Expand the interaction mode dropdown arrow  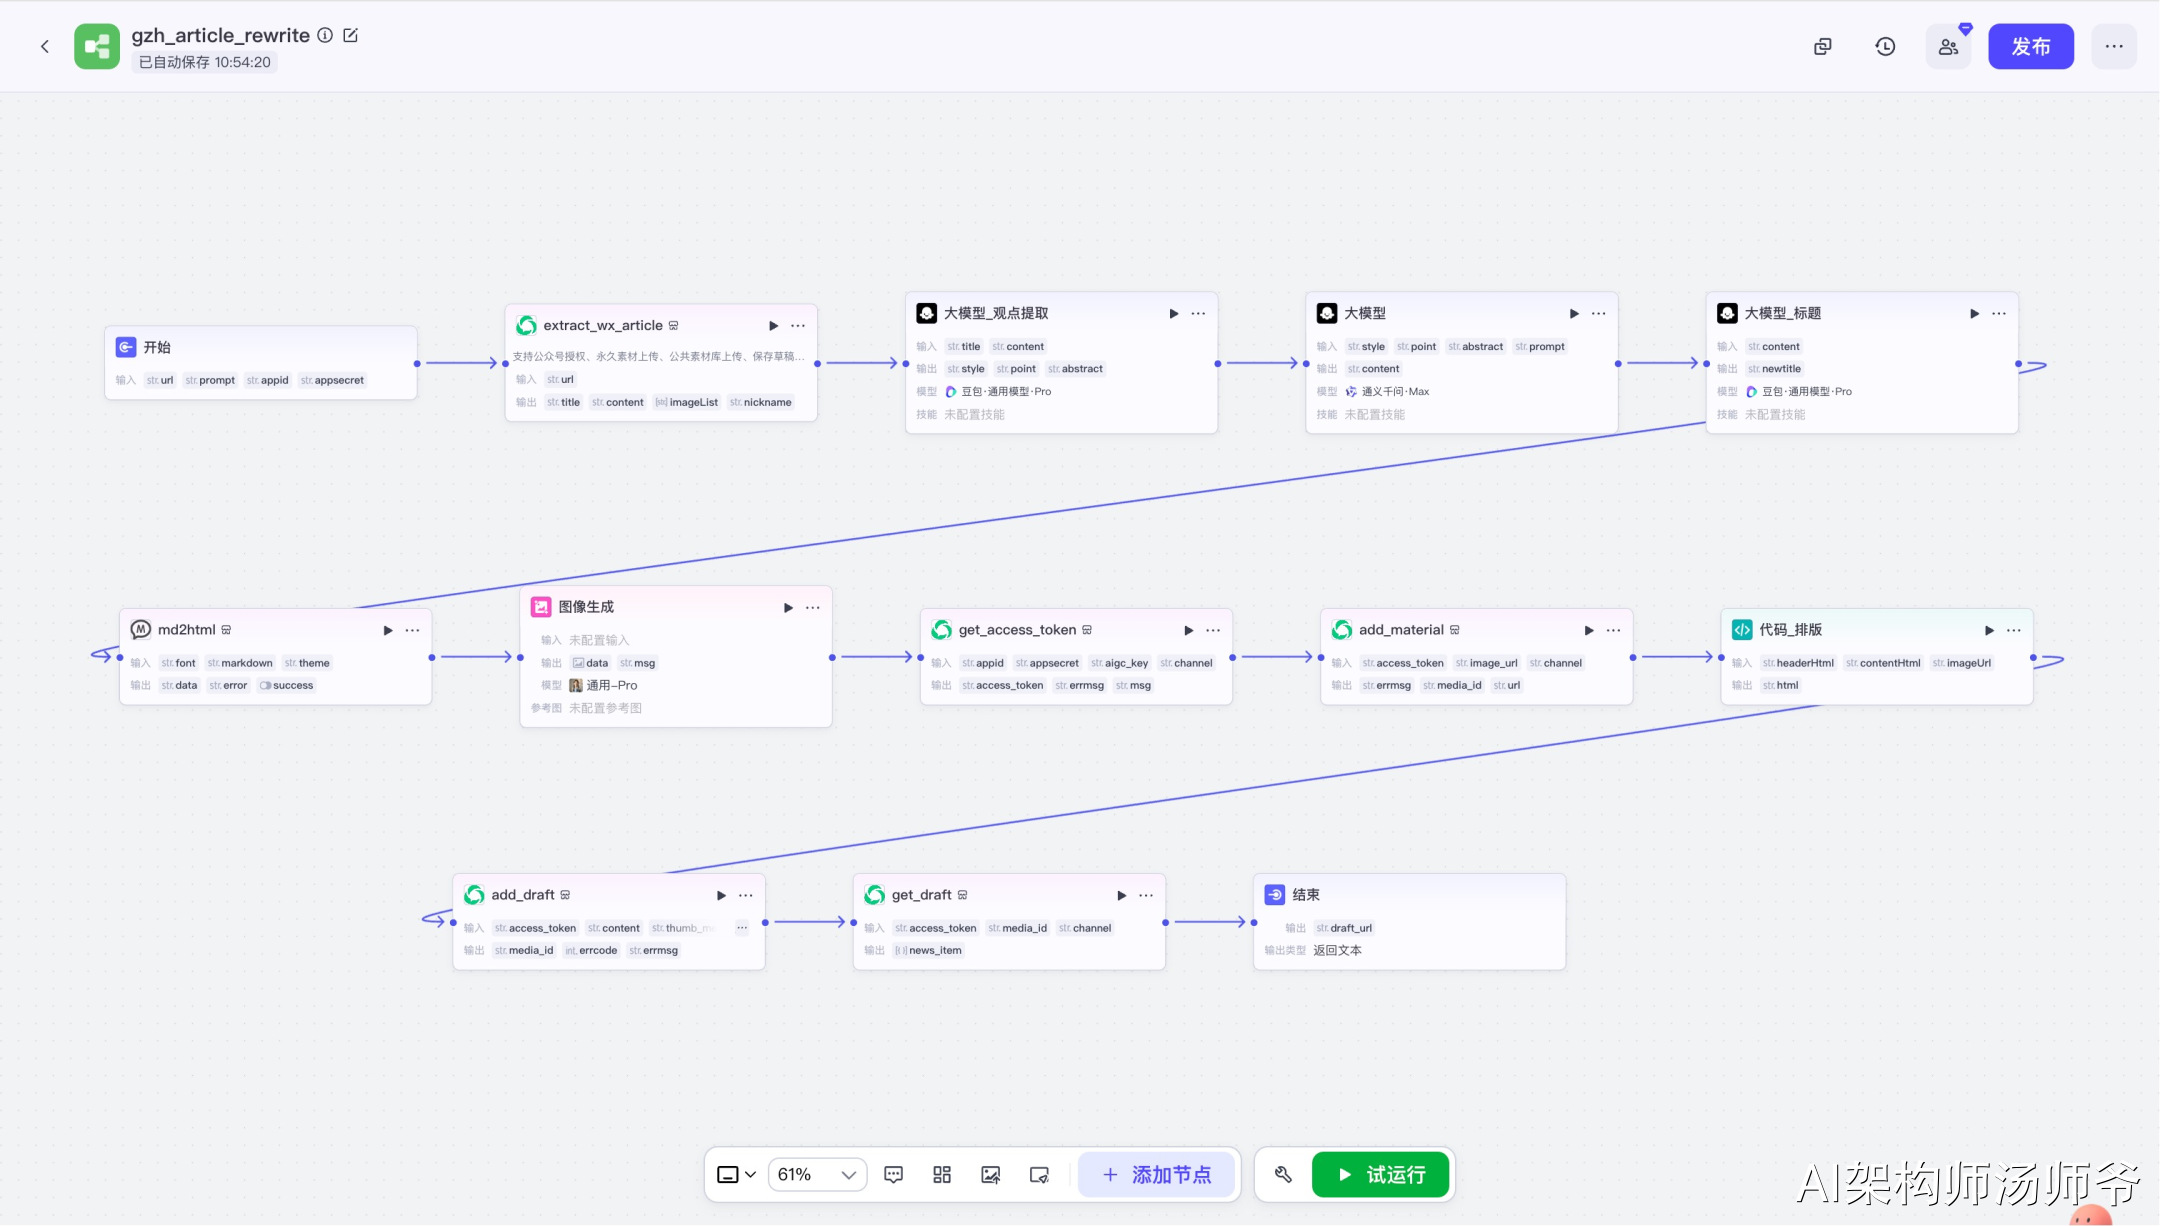tap(750, 1174)
